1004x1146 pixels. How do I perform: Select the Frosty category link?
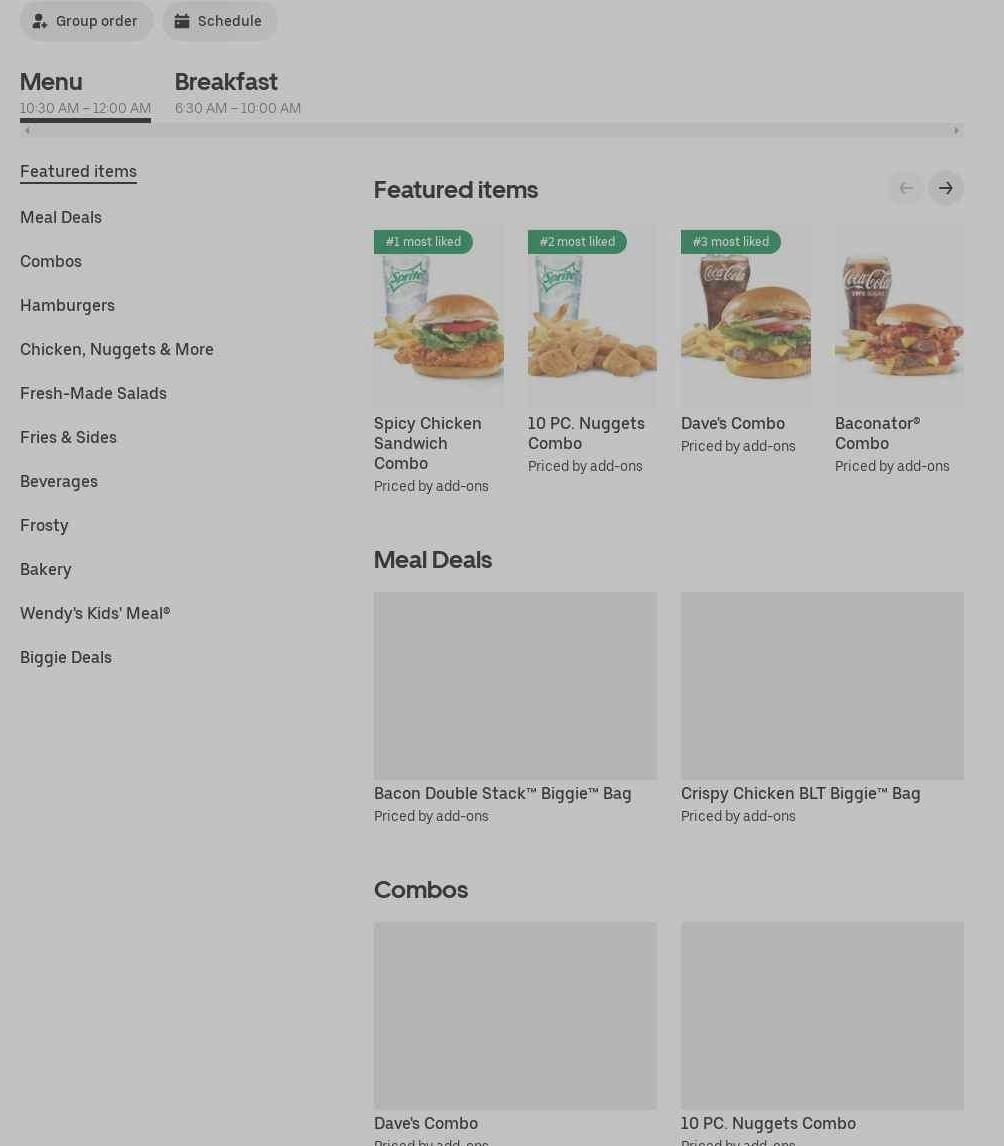pyautogui.click(x=44, y=525)
